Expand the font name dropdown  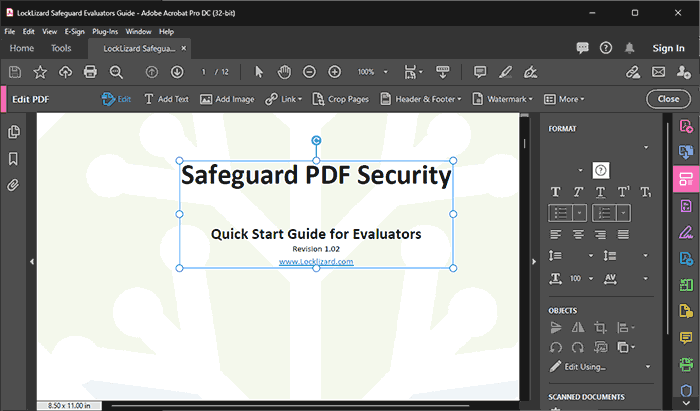[646, 147]
